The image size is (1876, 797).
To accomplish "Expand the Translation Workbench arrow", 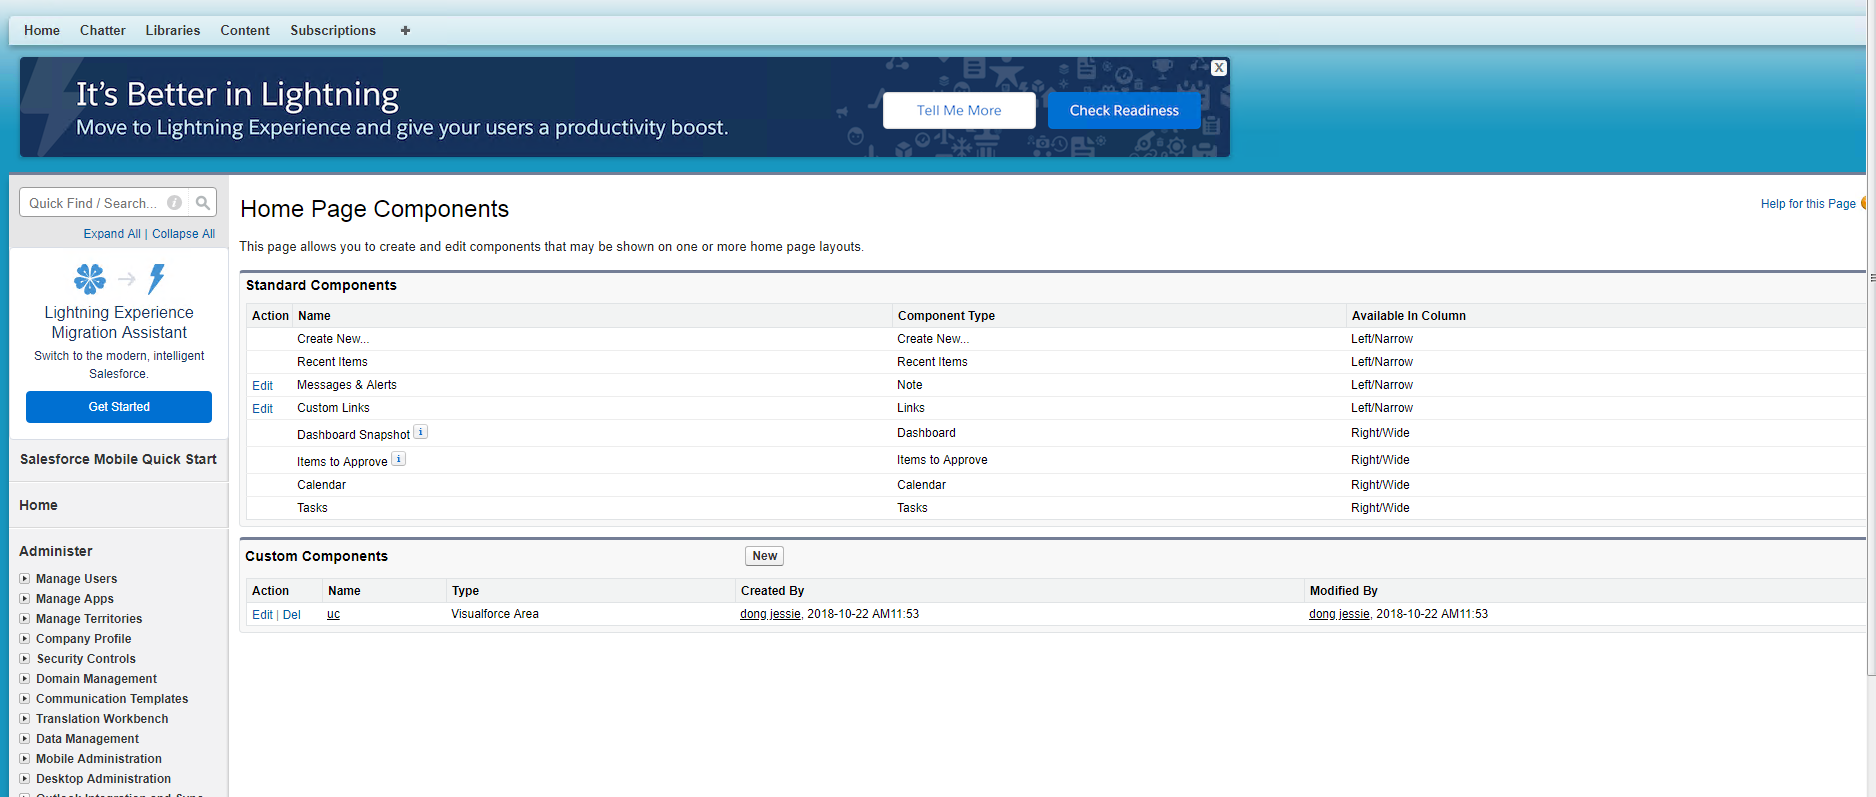I will 25,719.
